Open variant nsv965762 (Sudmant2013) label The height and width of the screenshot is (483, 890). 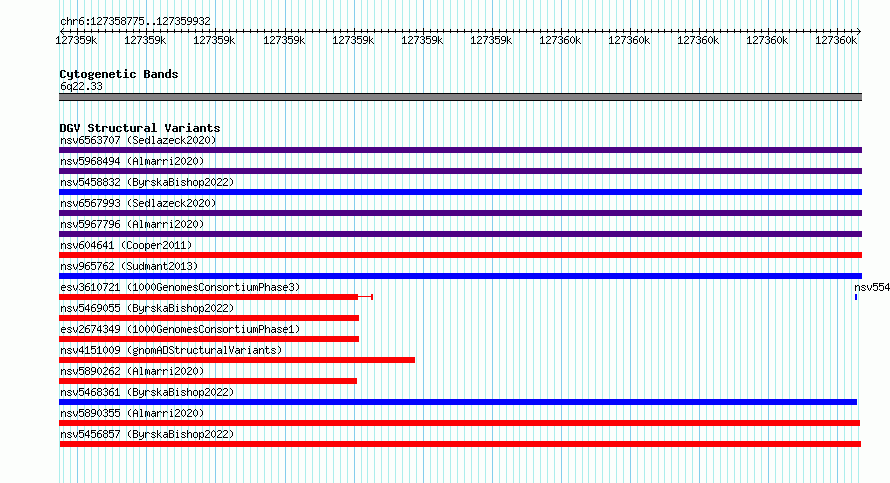point(129,266)
